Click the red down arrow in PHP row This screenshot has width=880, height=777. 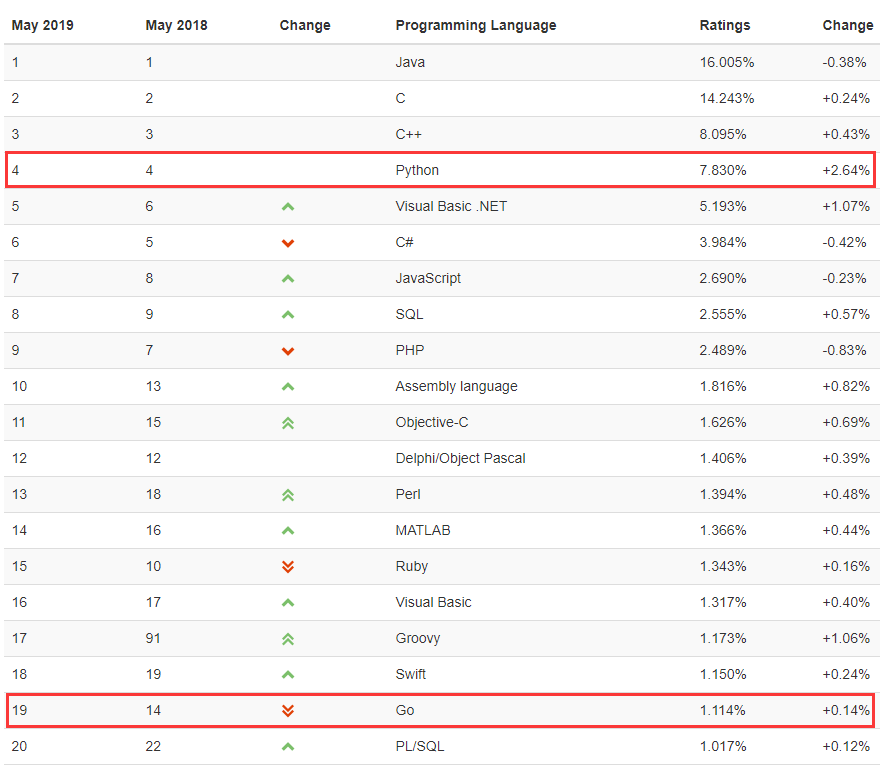tap(288, 351)
